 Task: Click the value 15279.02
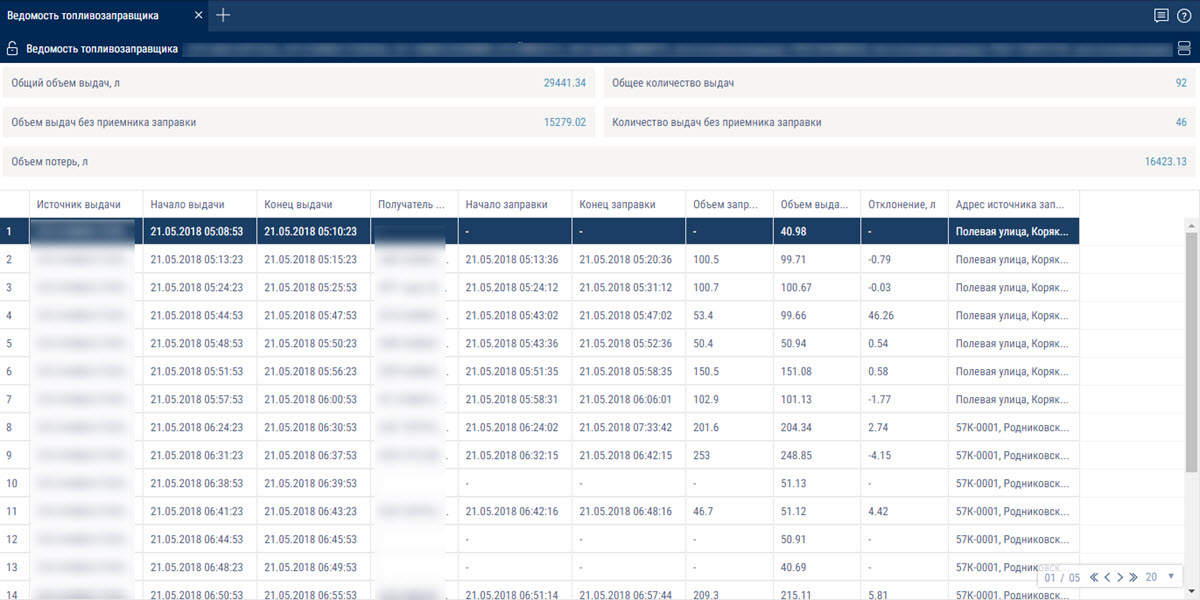click(564, 122)
